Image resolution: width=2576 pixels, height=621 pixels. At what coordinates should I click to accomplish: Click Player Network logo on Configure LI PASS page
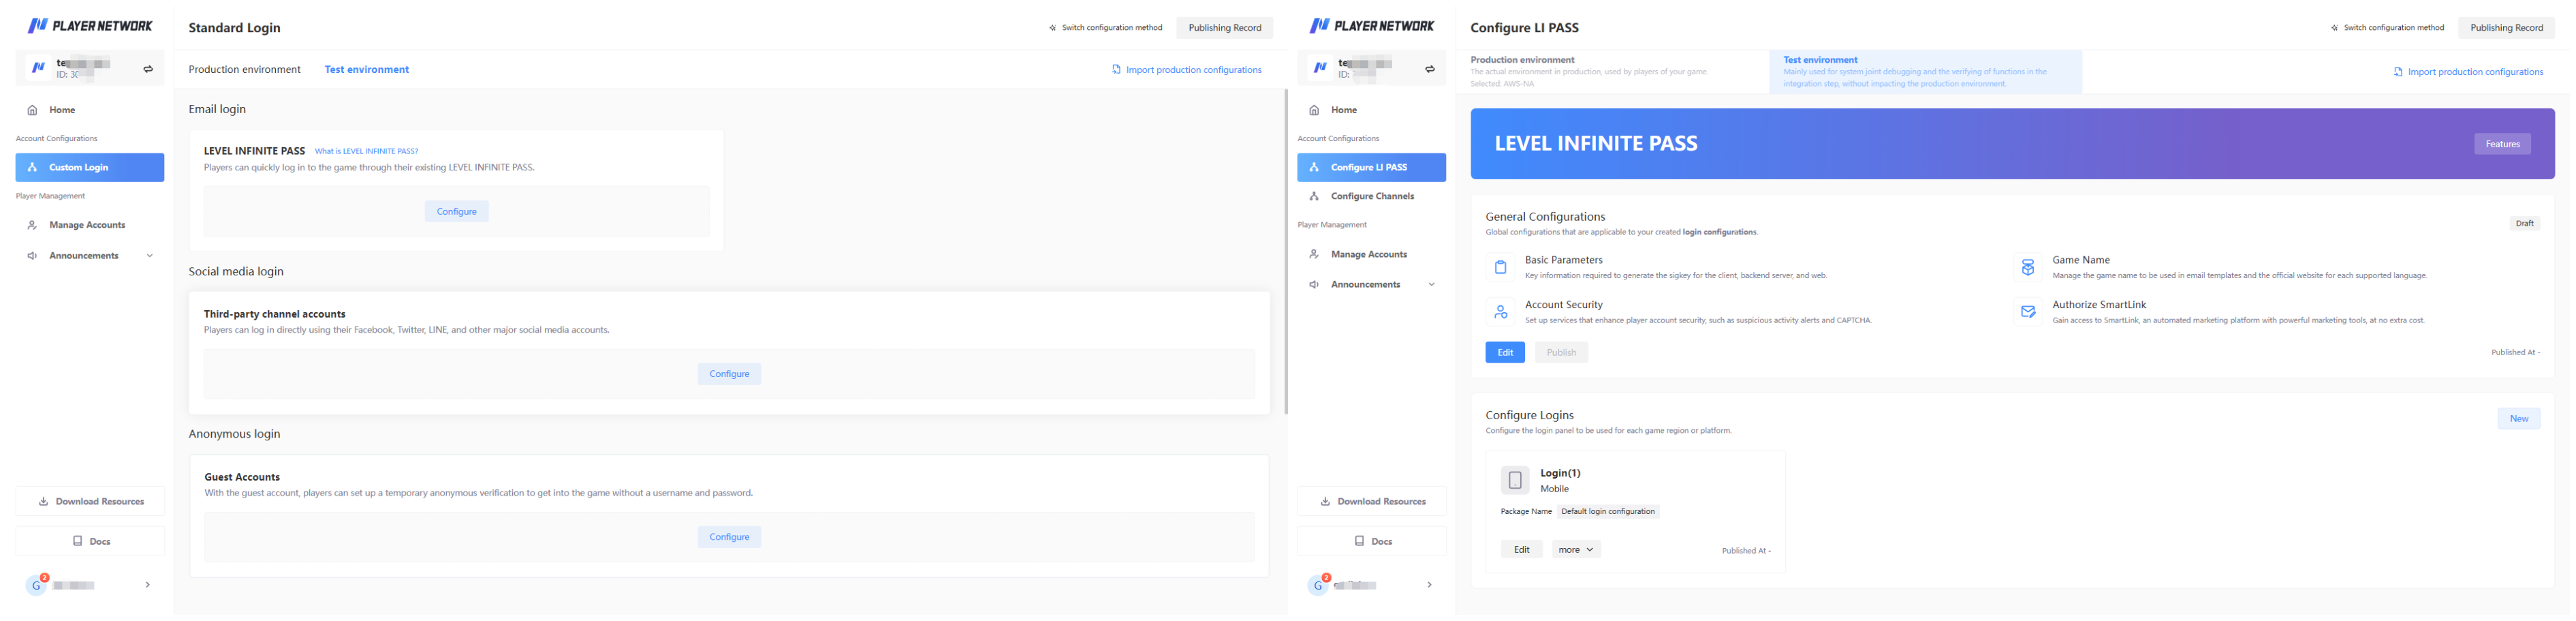pos(1372,26)
